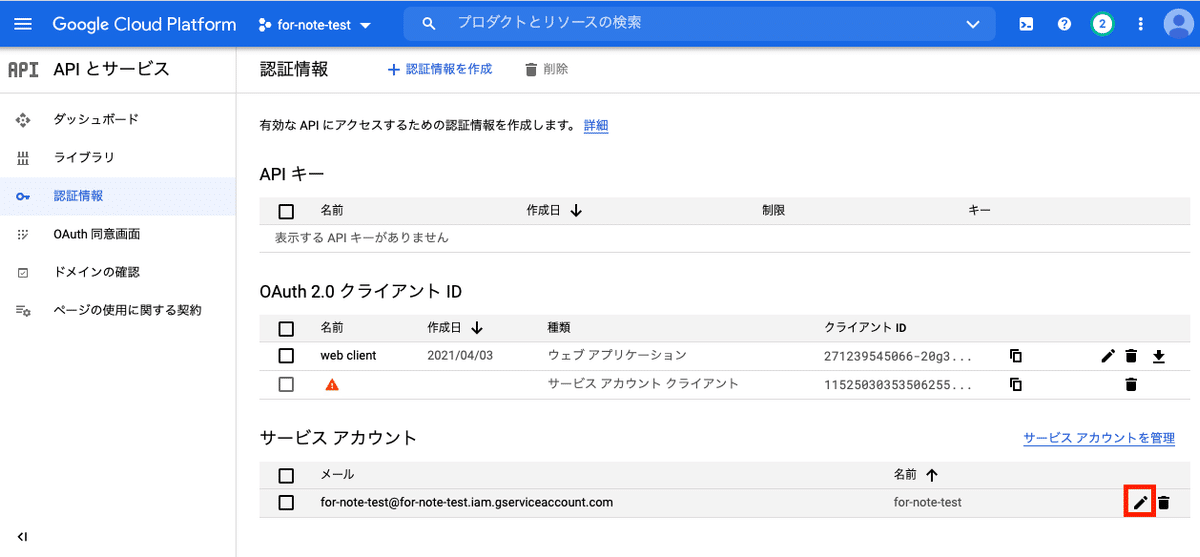1200x557 pixels.
Task: Open the for-note-test project selector
Action: click(x=314, y=24)
